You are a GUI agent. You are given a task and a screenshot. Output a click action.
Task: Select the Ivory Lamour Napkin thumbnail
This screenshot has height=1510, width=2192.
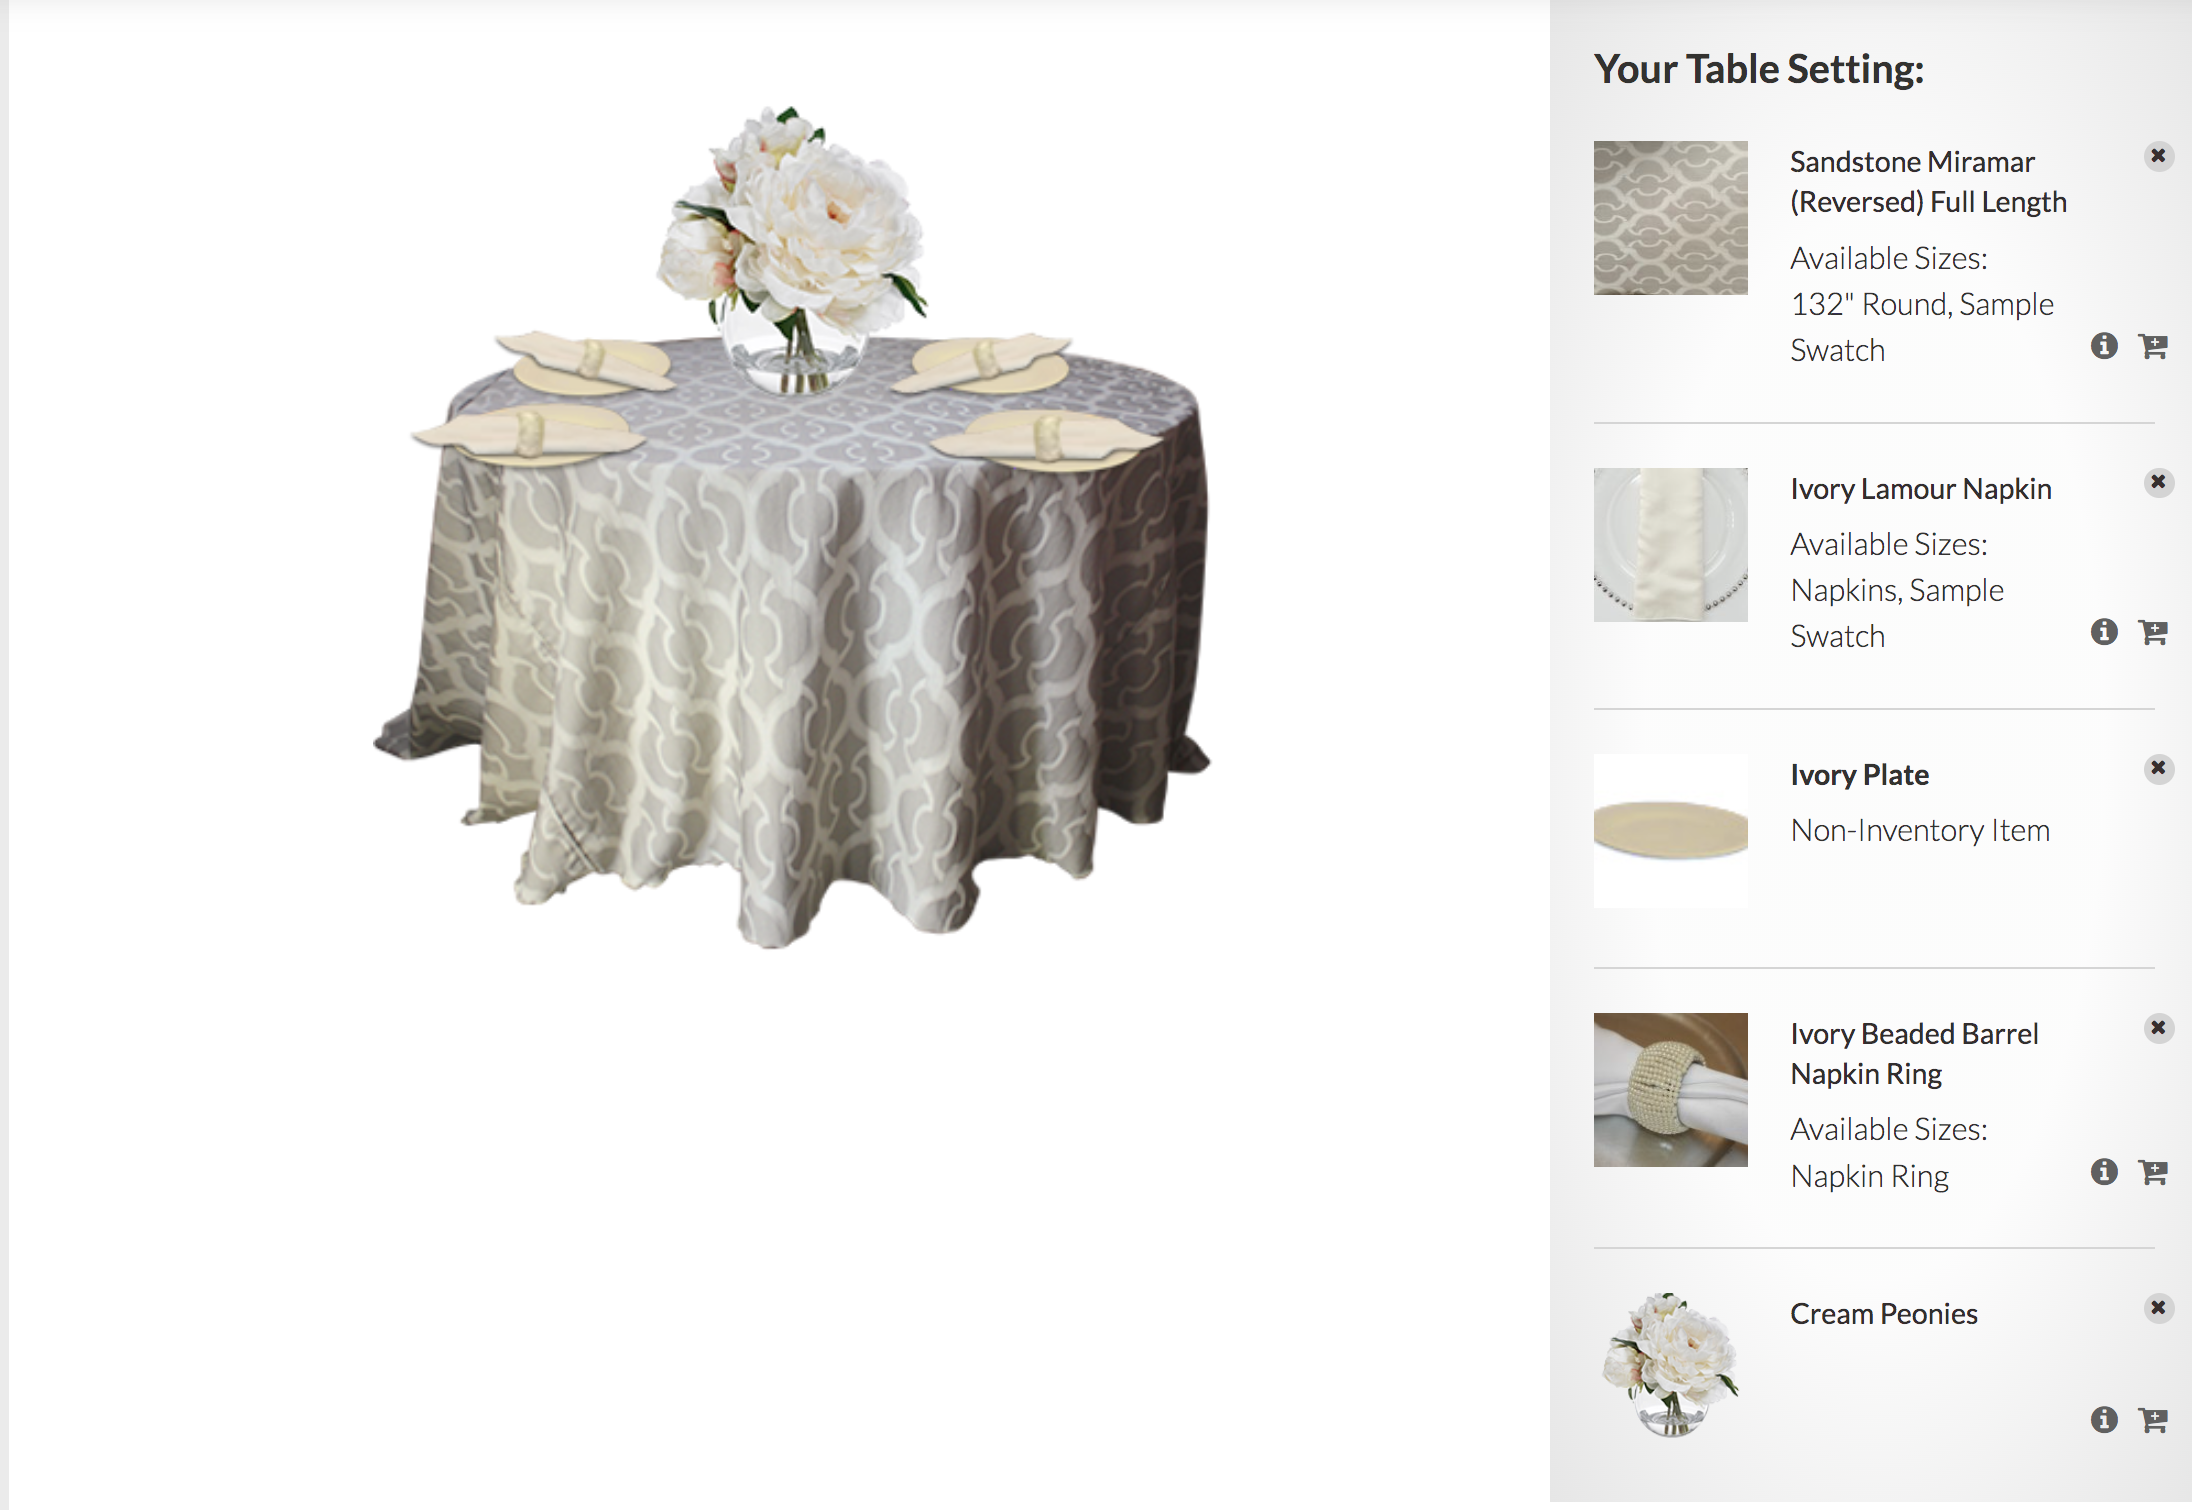pyautogui.click(x=1670, y=545)
